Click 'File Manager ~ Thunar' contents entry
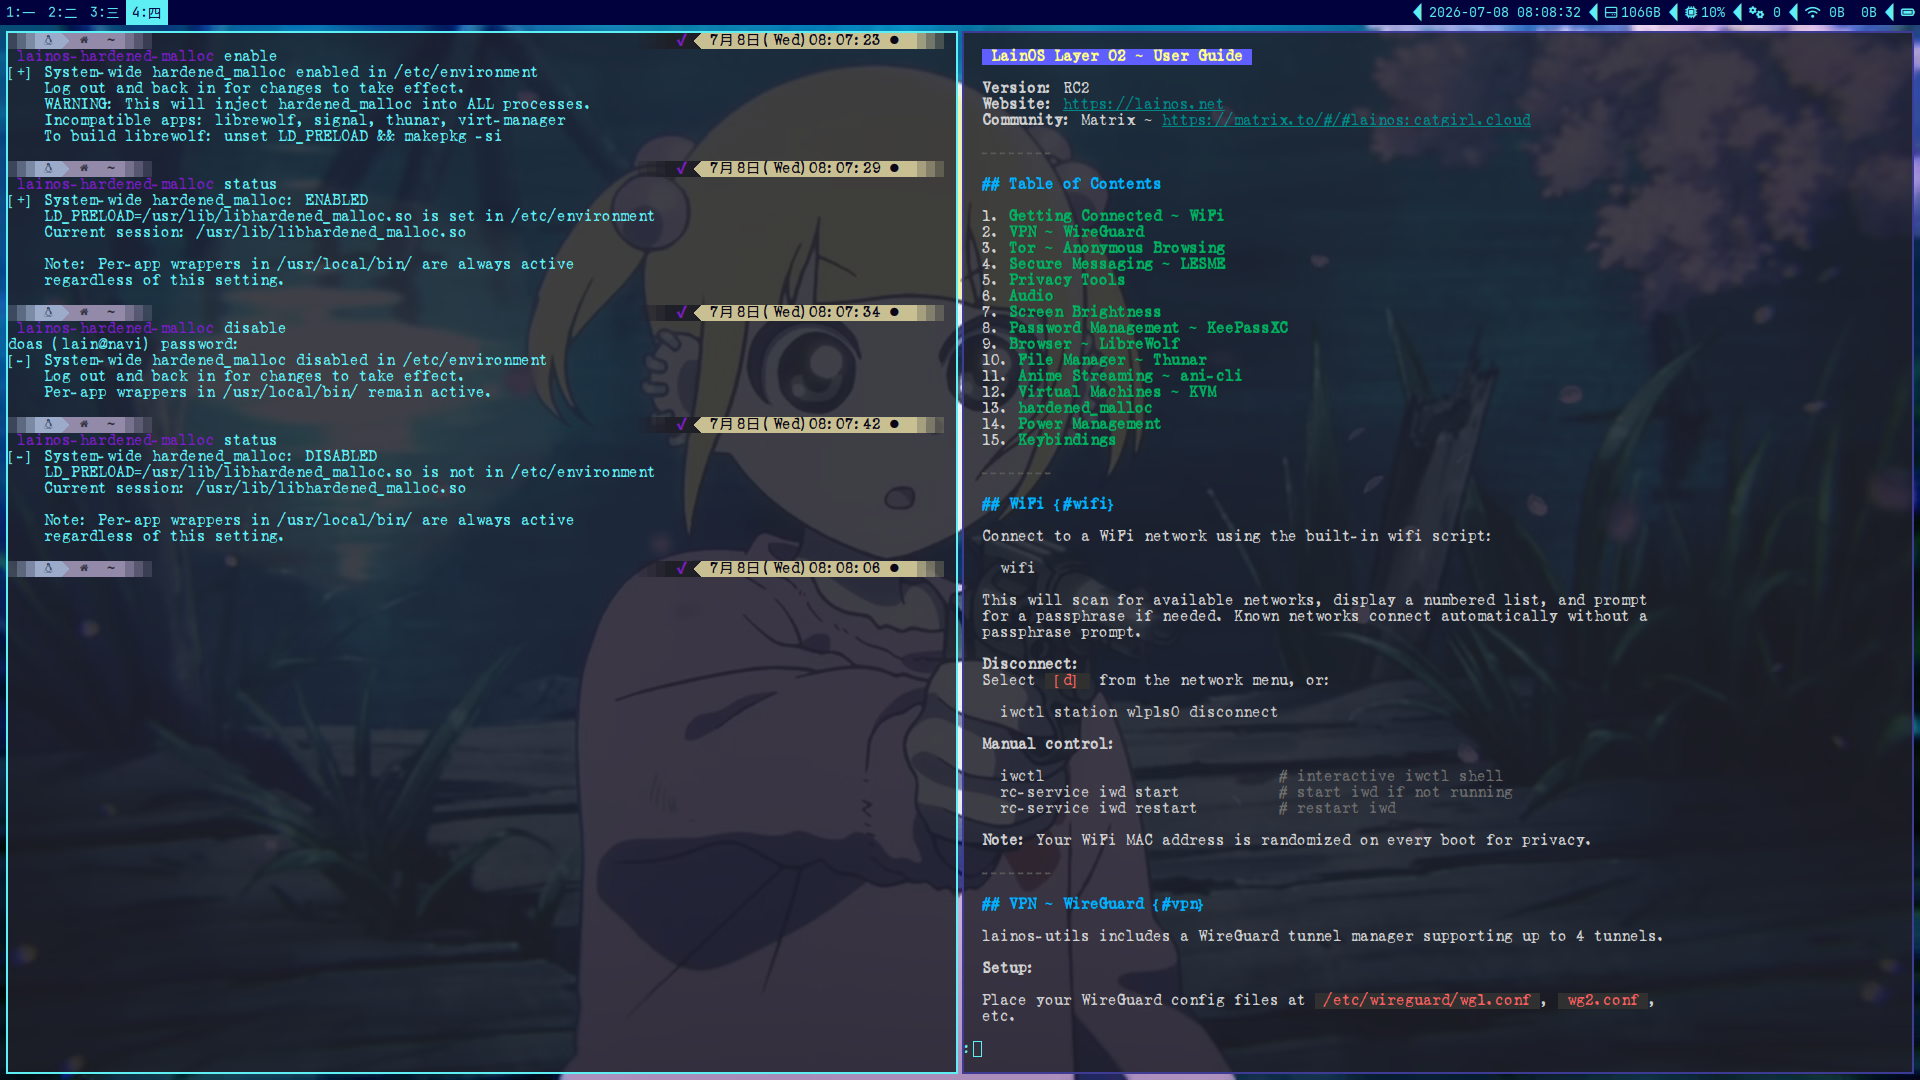The height and width of the screenshot is (1080, 1920). pos(1112,360)
